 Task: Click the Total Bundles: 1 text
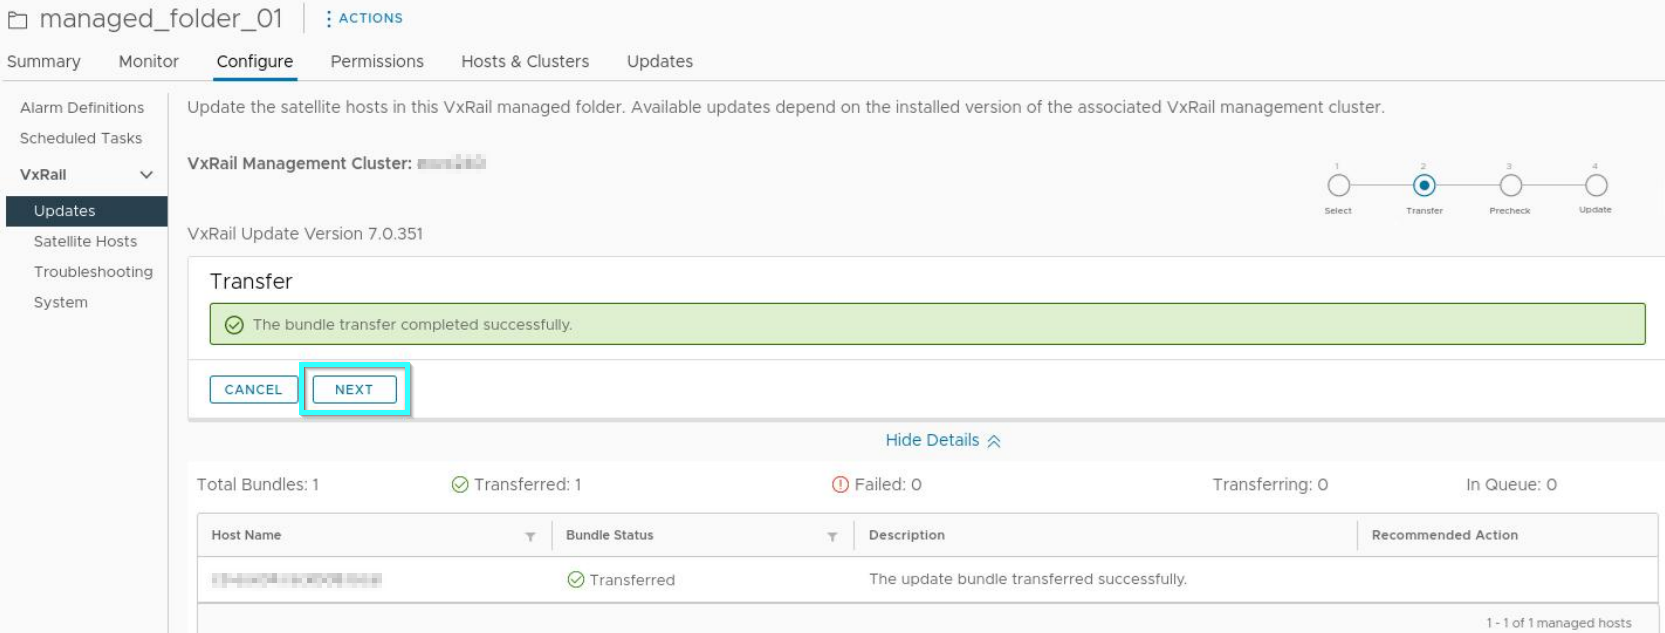pyautogui.click(x=257, y=485)
